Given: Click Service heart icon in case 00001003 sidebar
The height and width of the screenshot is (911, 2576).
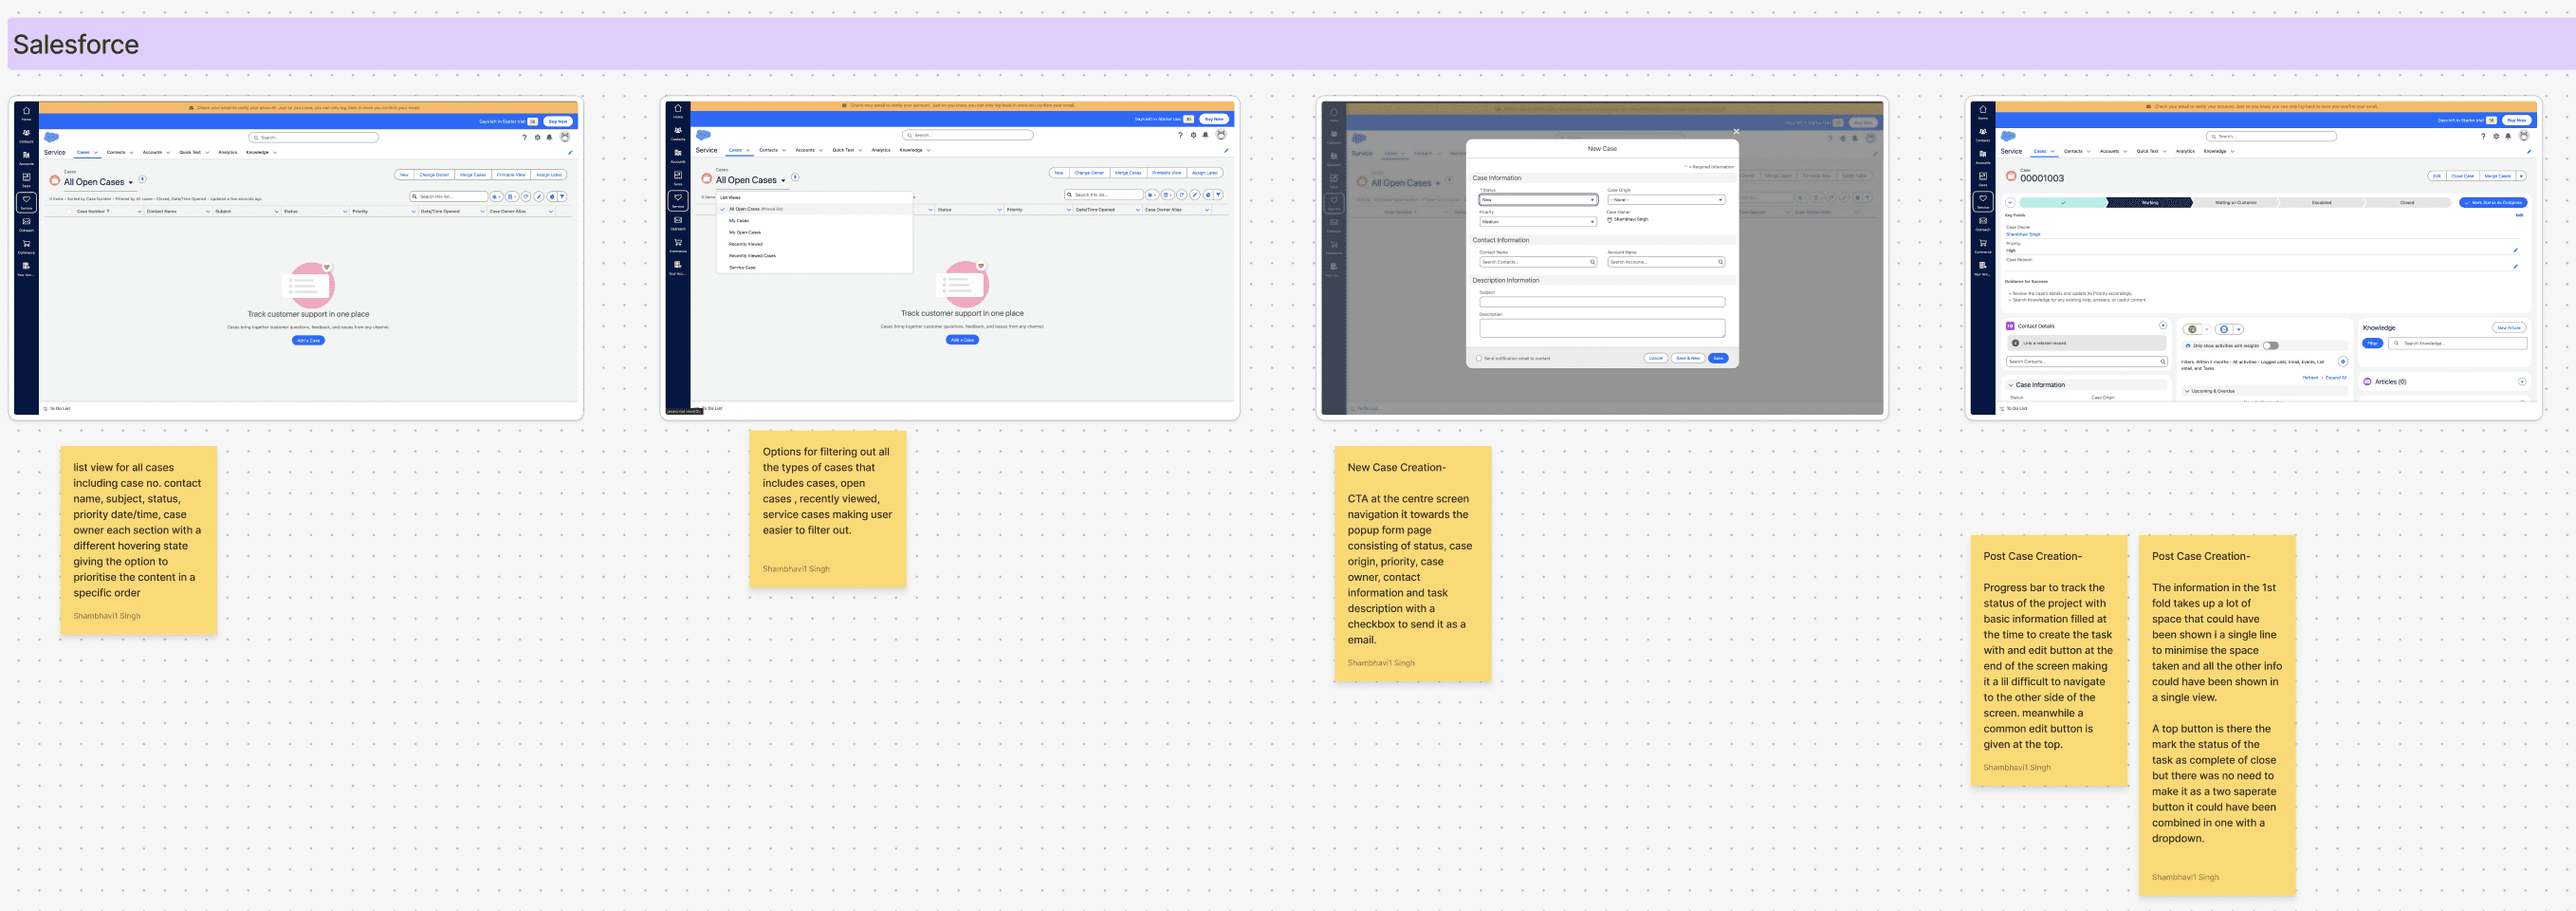Looking at the screenshot, I should (x=1983, y=201).
